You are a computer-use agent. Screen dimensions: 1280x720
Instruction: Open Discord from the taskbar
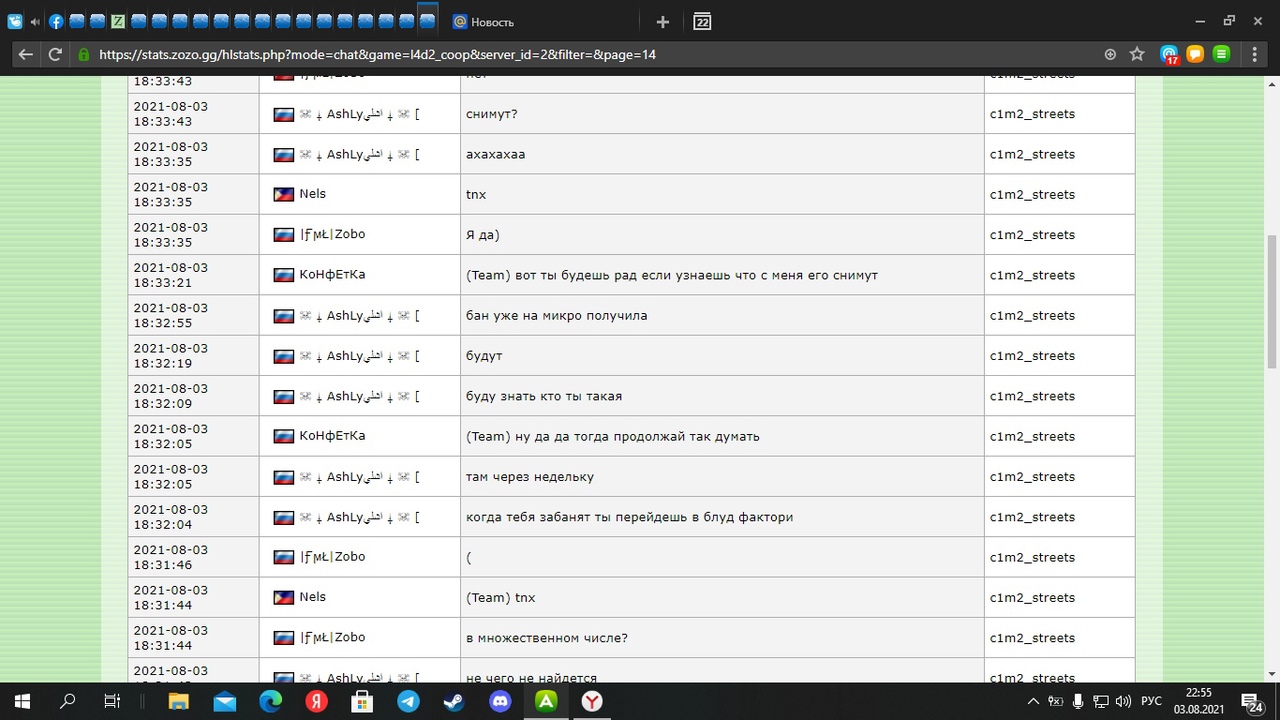500,701
